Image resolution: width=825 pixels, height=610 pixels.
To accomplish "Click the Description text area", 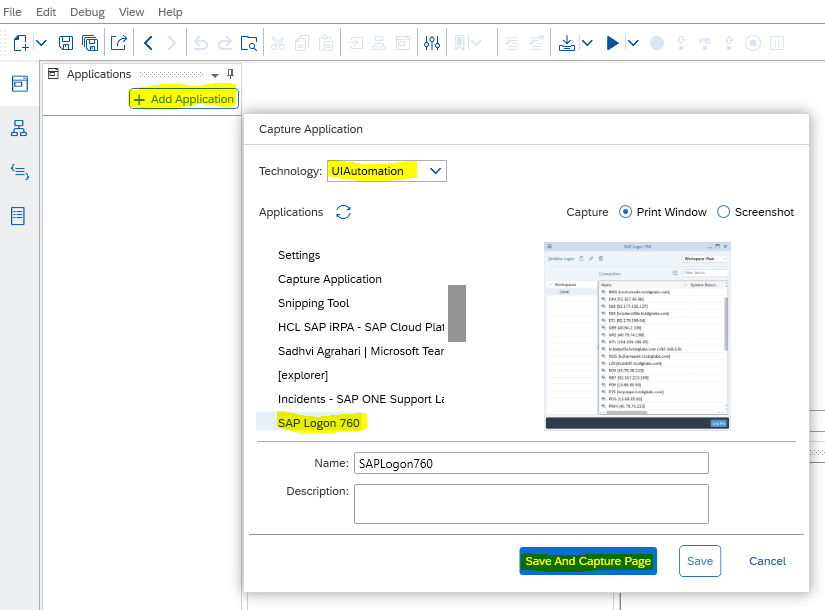I will tap(531, 504).
